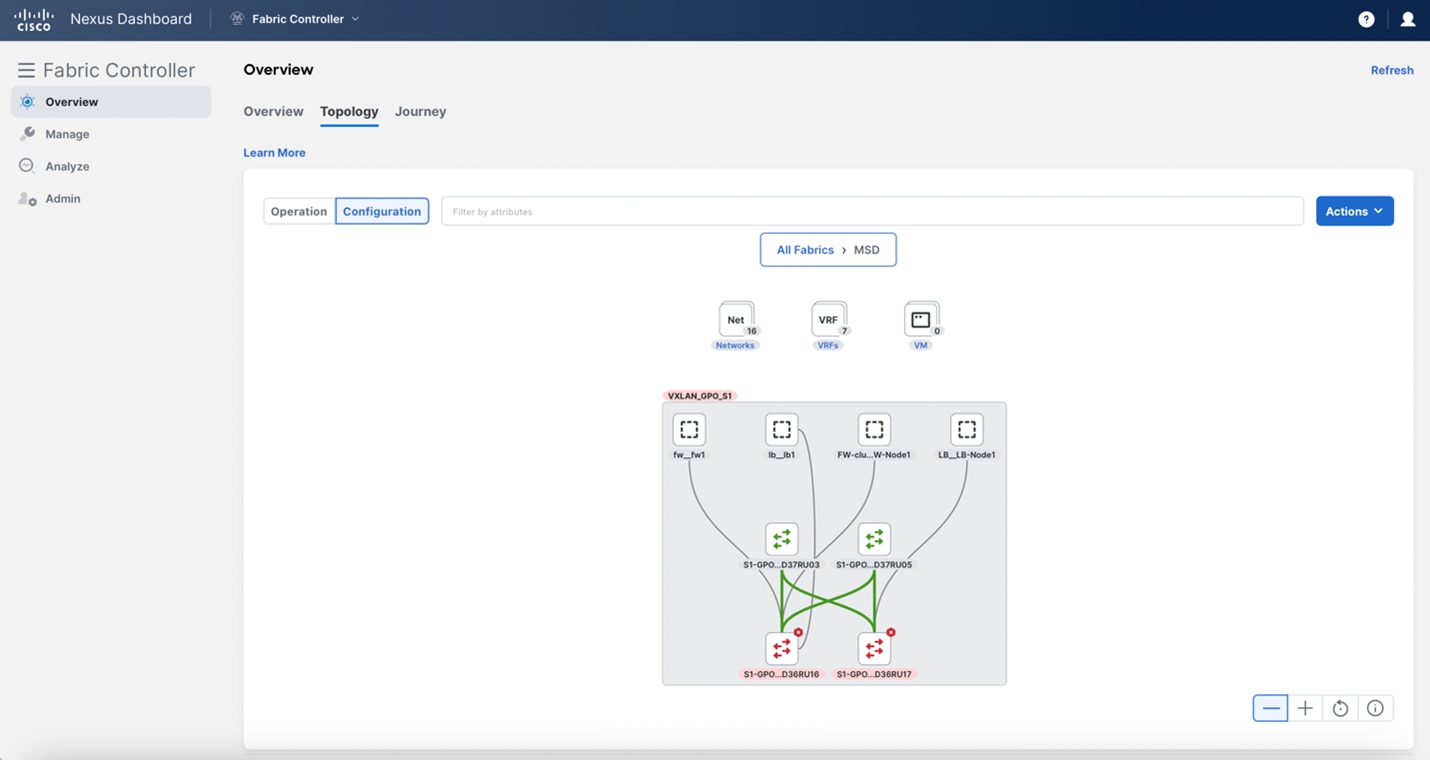Click the S1-GPO...D37RU05 label
Image resolution: width=1430 pixels, height=760 pixels.
(874, 565)
